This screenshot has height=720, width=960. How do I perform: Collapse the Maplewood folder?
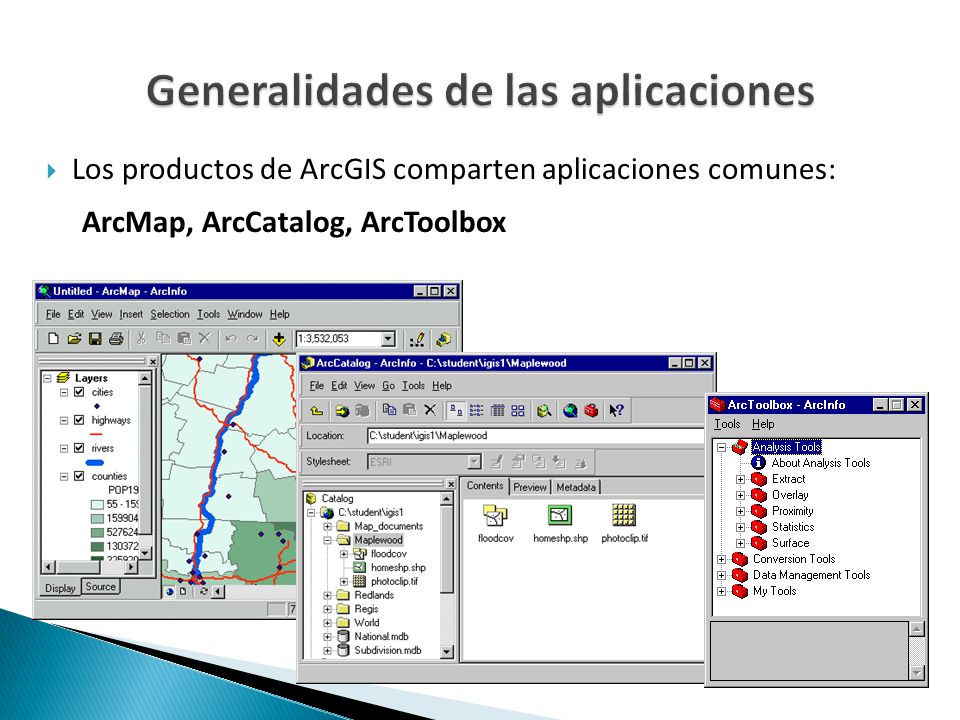click(x=328, y=540)
